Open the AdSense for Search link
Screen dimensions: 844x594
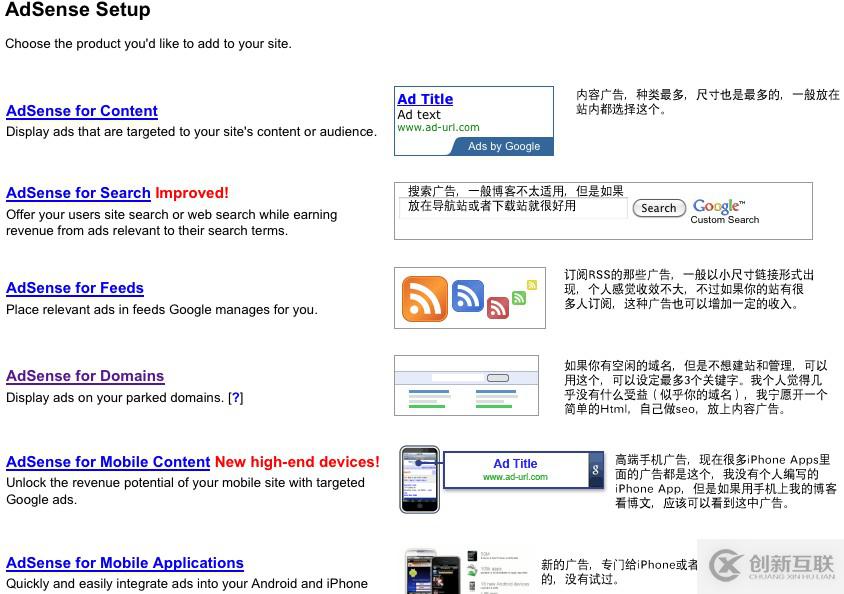pyautogui.click(x=78, y=193)
